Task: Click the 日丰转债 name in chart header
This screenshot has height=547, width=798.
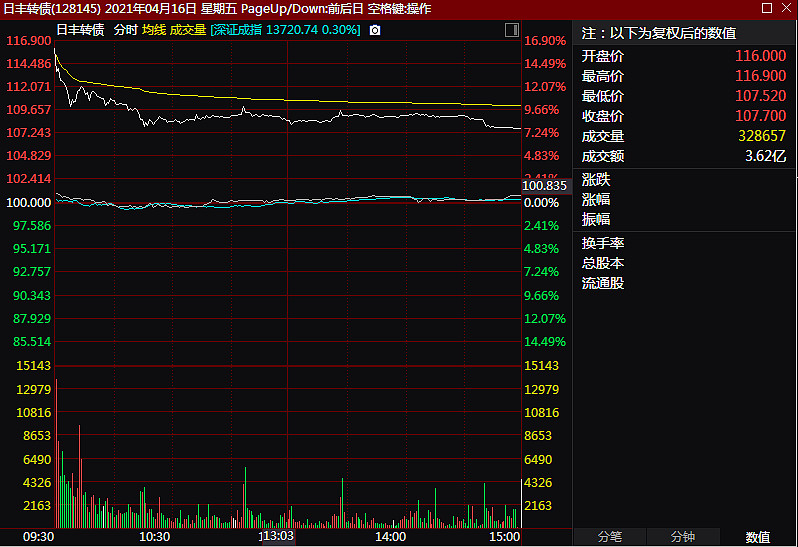Action: [80, 30]
